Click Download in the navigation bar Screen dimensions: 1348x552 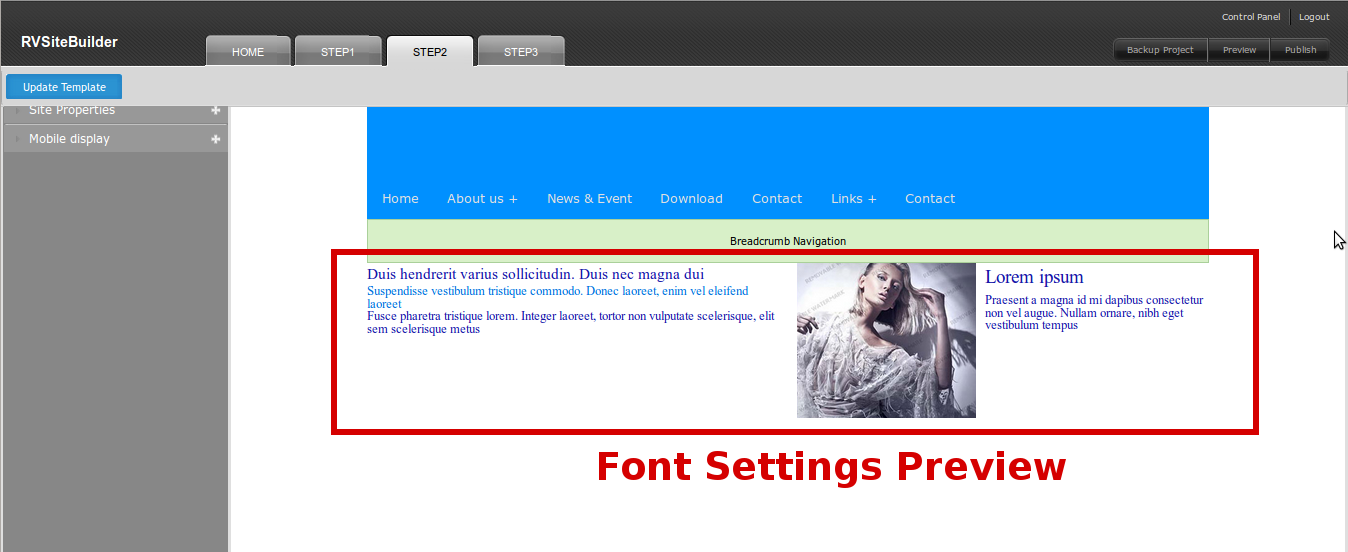(x=691, y=199)
